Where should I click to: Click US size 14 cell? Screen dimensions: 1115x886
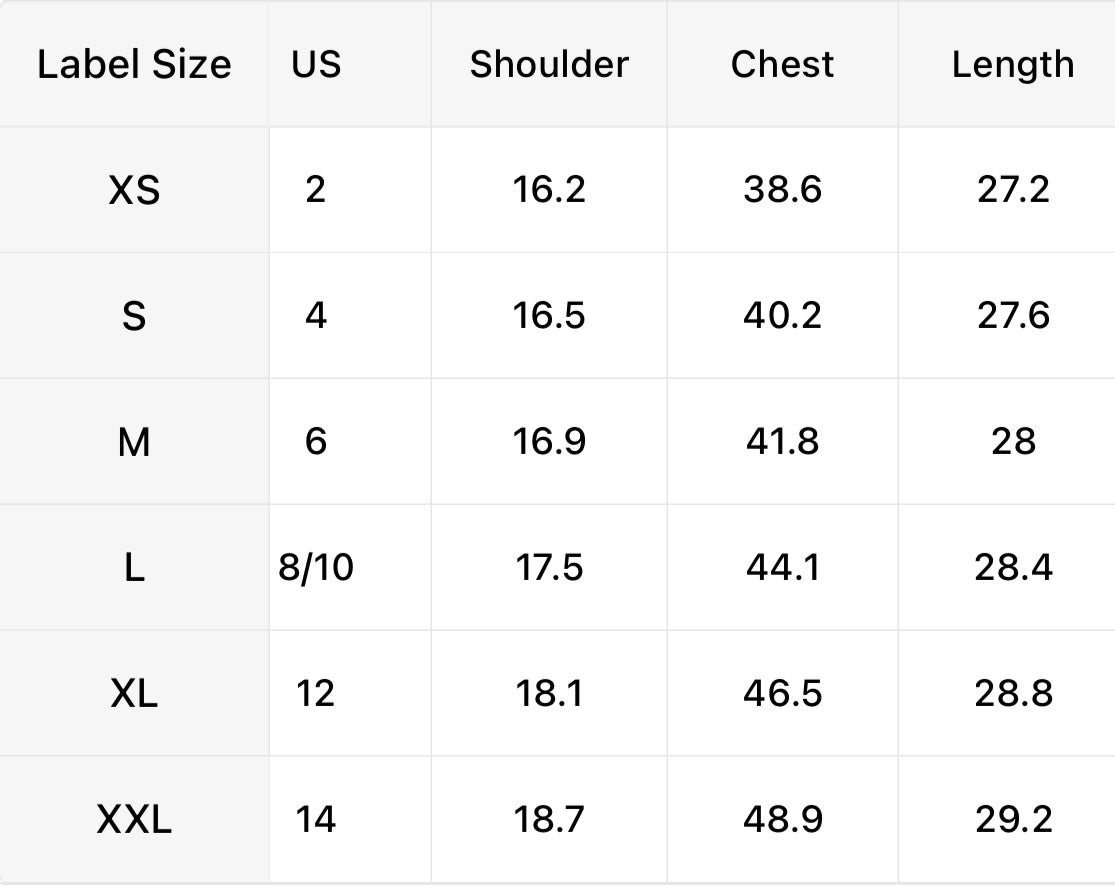316,820
